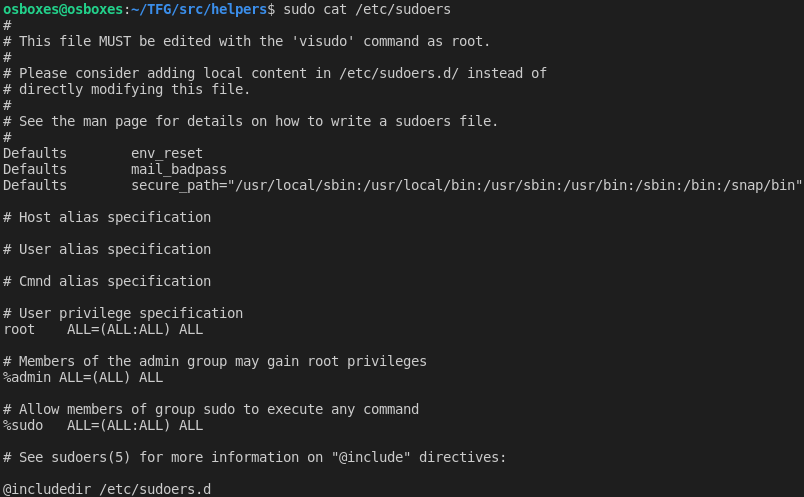The width and height of the screenshot is (804, 497).
Task: Click the 'Members of the admin group' comment
Action: tap(215, 361)
